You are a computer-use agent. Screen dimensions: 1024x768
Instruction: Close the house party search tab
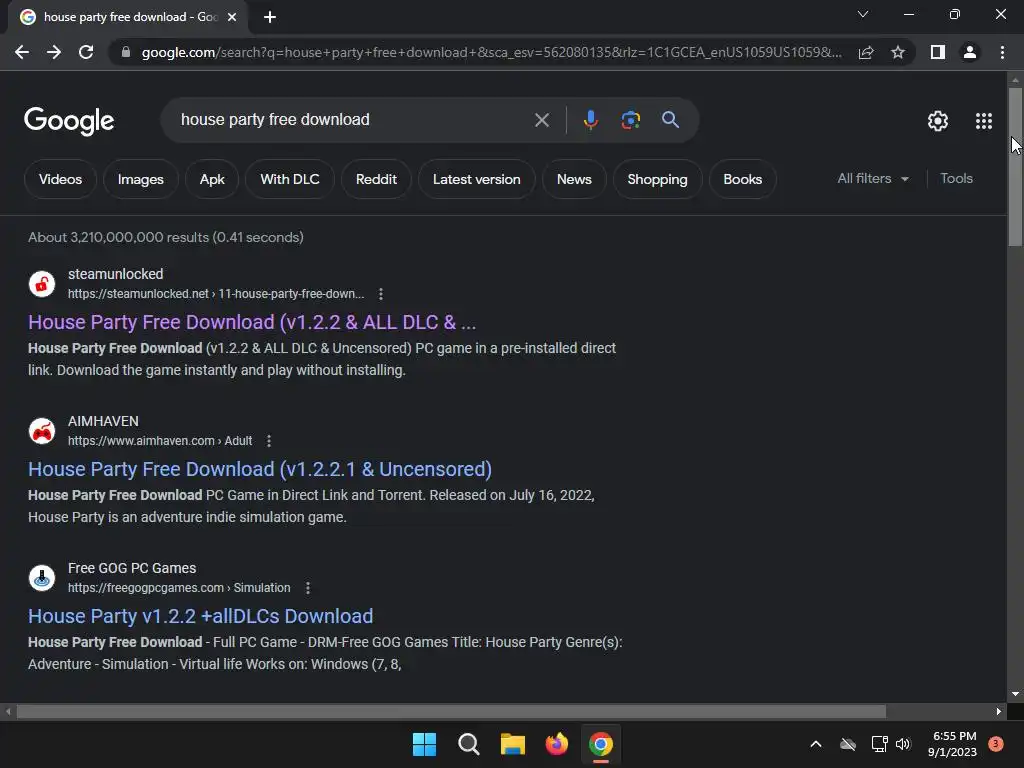[x=232, y=17]
